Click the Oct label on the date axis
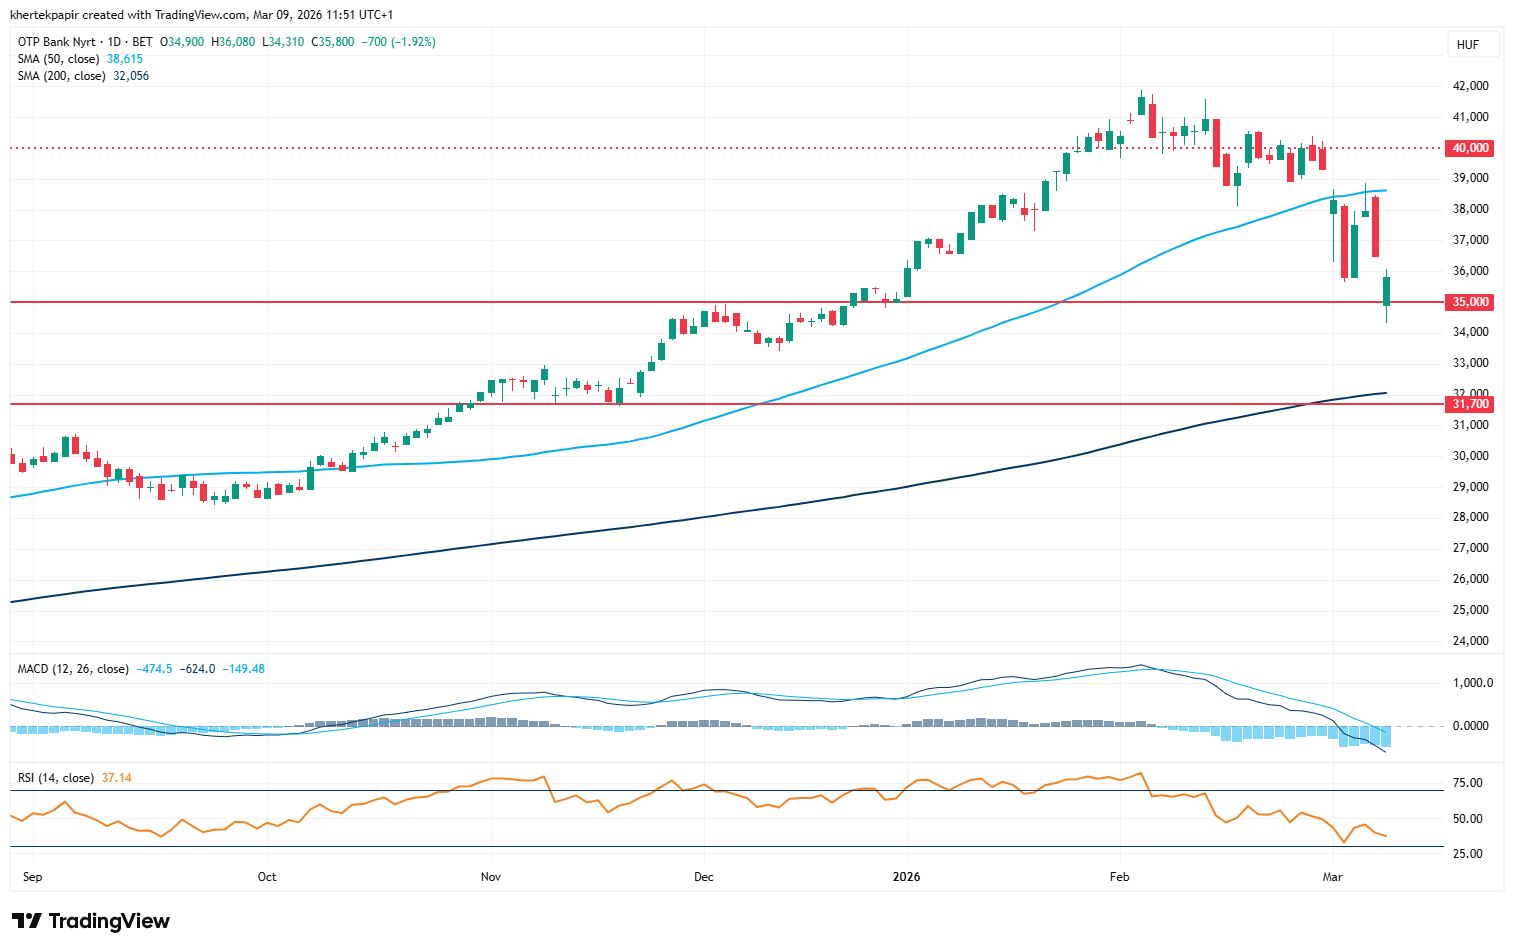 (266, 877)
